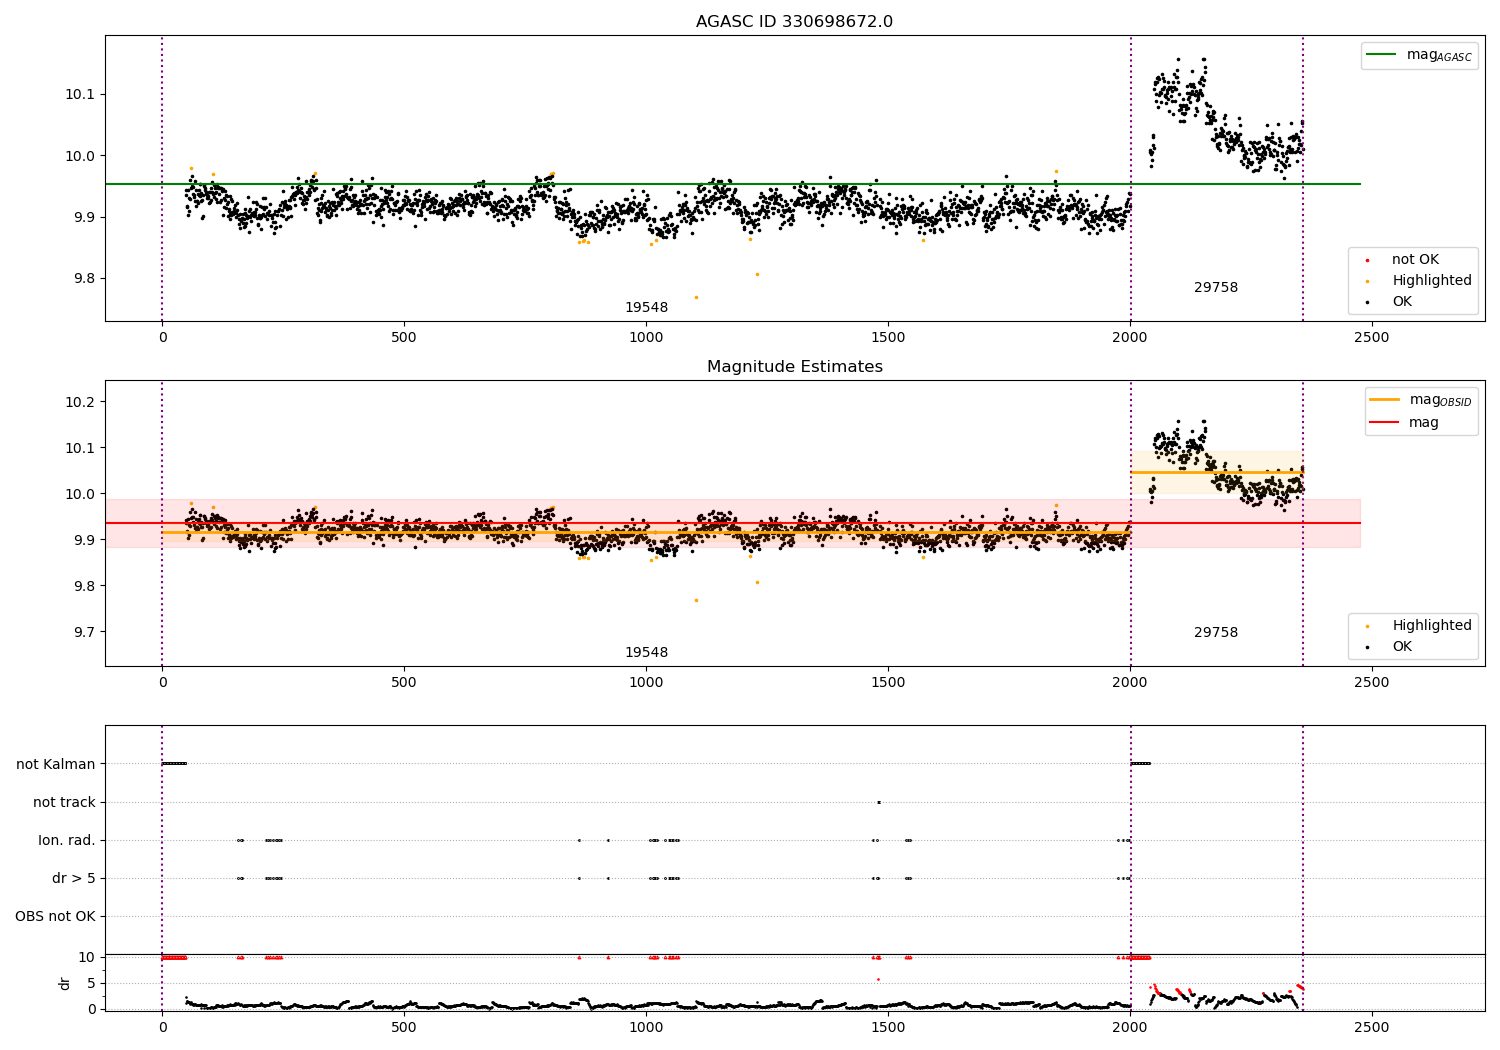Screen dimensions: 1500x1050
Task: Click the lowest orange point in the AGASC ID plot
Action: click(696, 297)
